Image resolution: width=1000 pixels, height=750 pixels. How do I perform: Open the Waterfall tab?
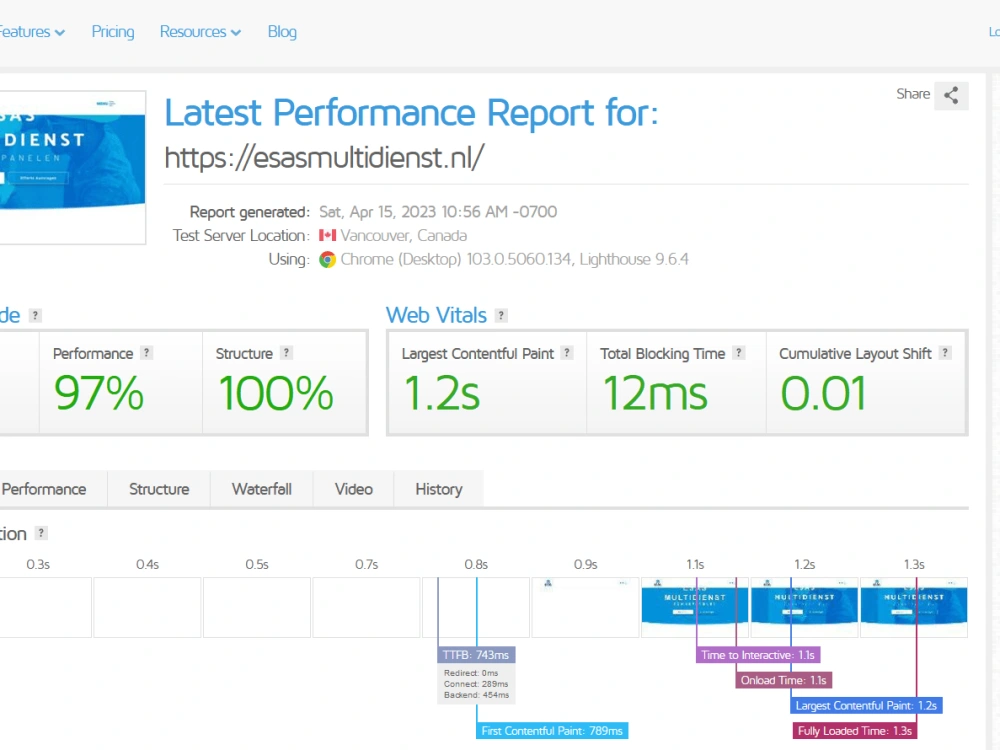click(261, 489)
